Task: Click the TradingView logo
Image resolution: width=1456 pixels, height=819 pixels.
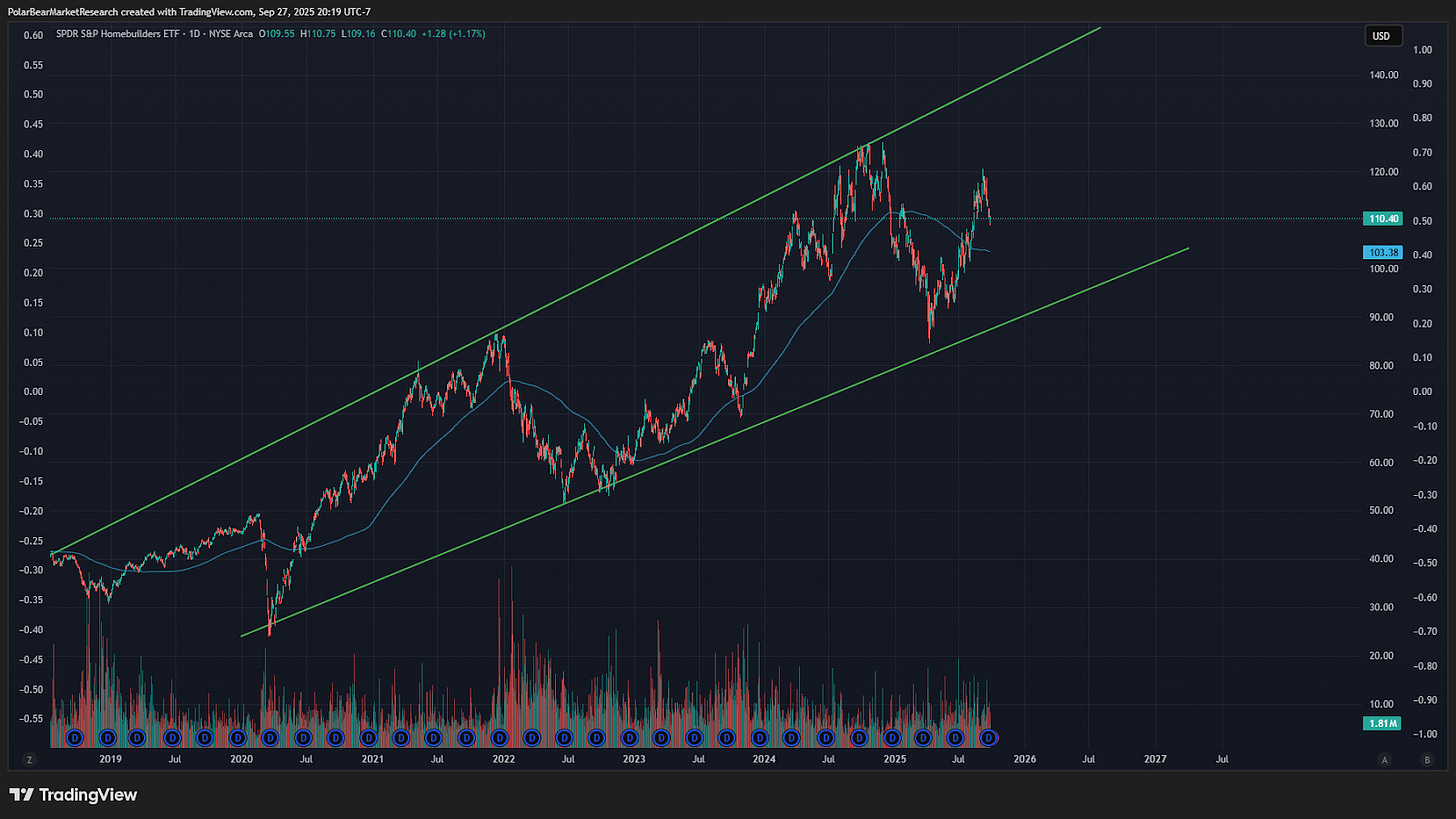Action: (x=73, y=795)
